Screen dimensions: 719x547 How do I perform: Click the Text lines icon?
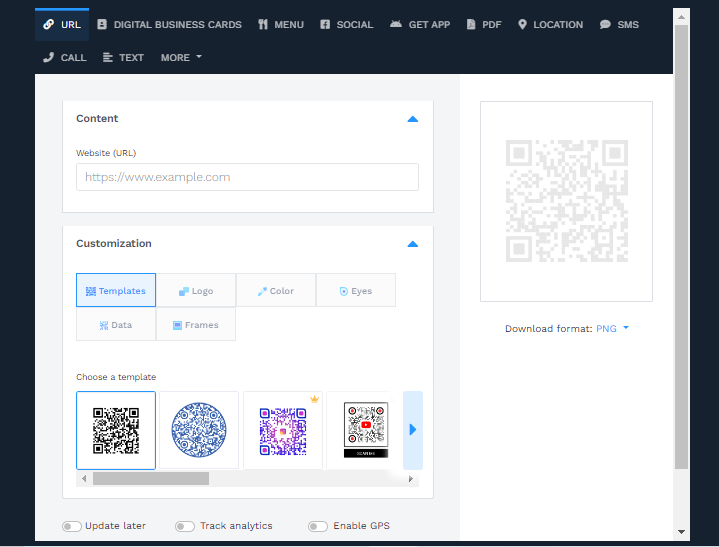[108, 57]
